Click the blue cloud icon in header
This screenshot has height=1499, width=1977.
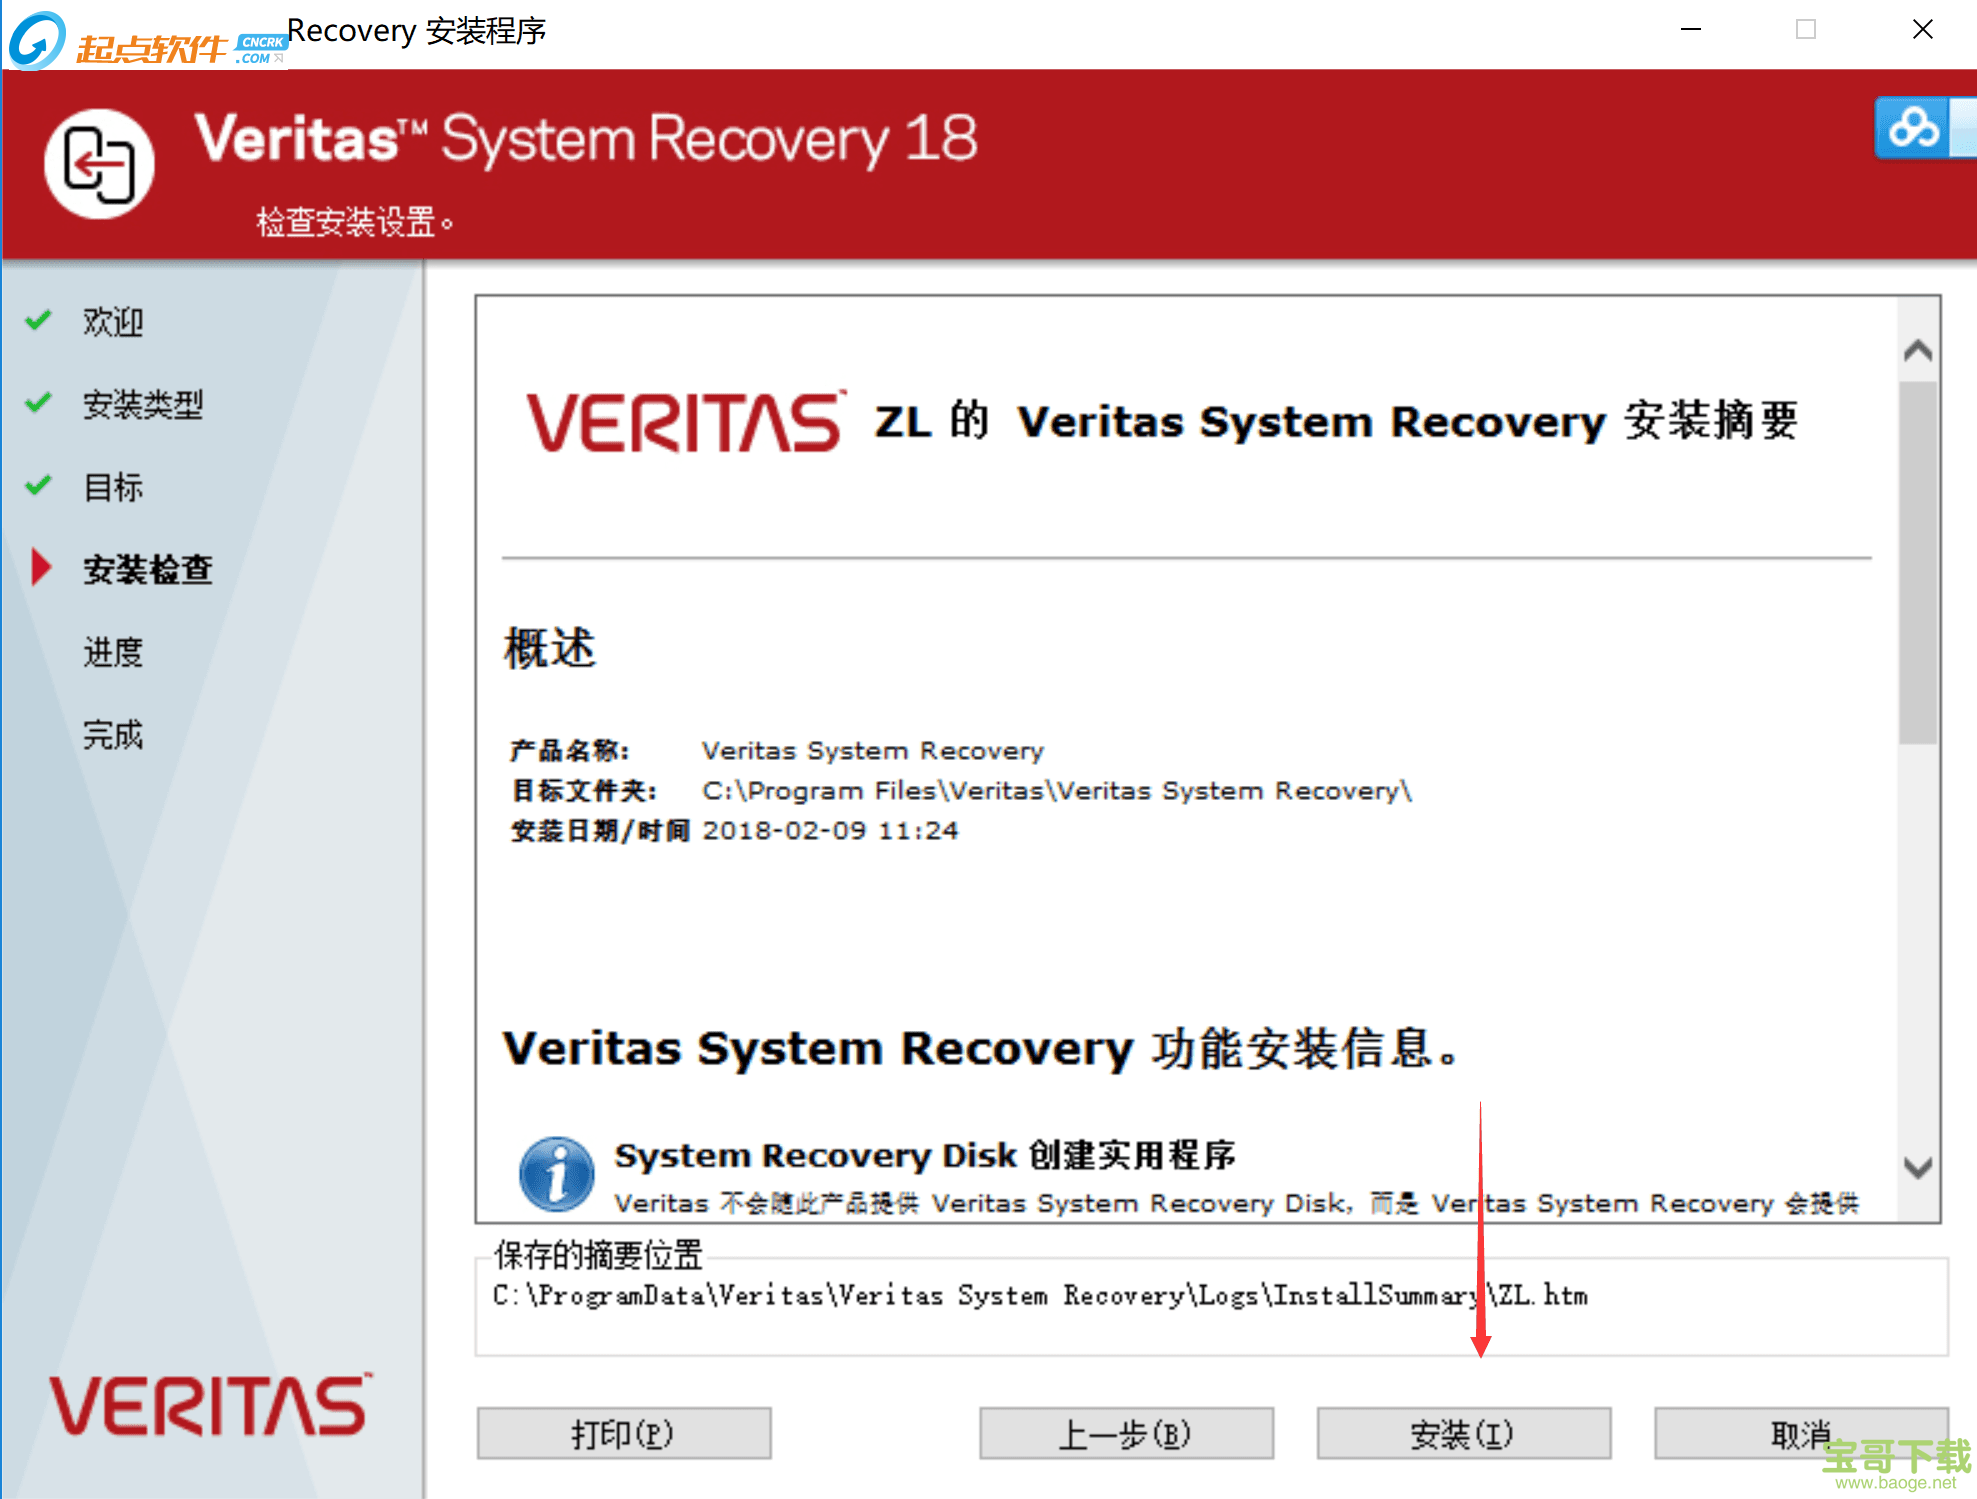1914,127
